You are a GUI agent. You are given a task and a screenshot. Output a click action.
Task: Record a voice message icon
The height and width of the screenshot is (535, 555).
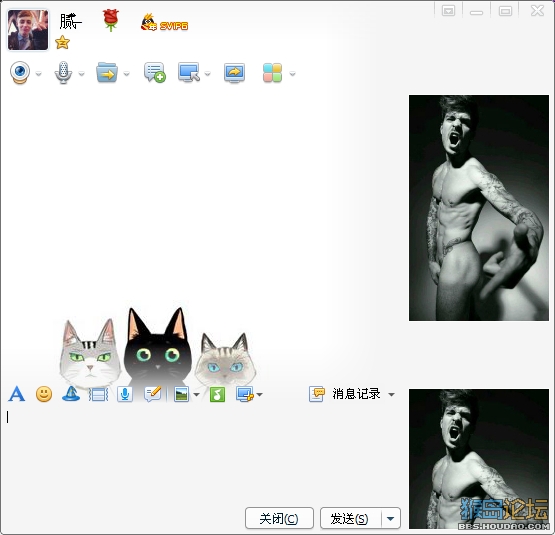[125, 394]
